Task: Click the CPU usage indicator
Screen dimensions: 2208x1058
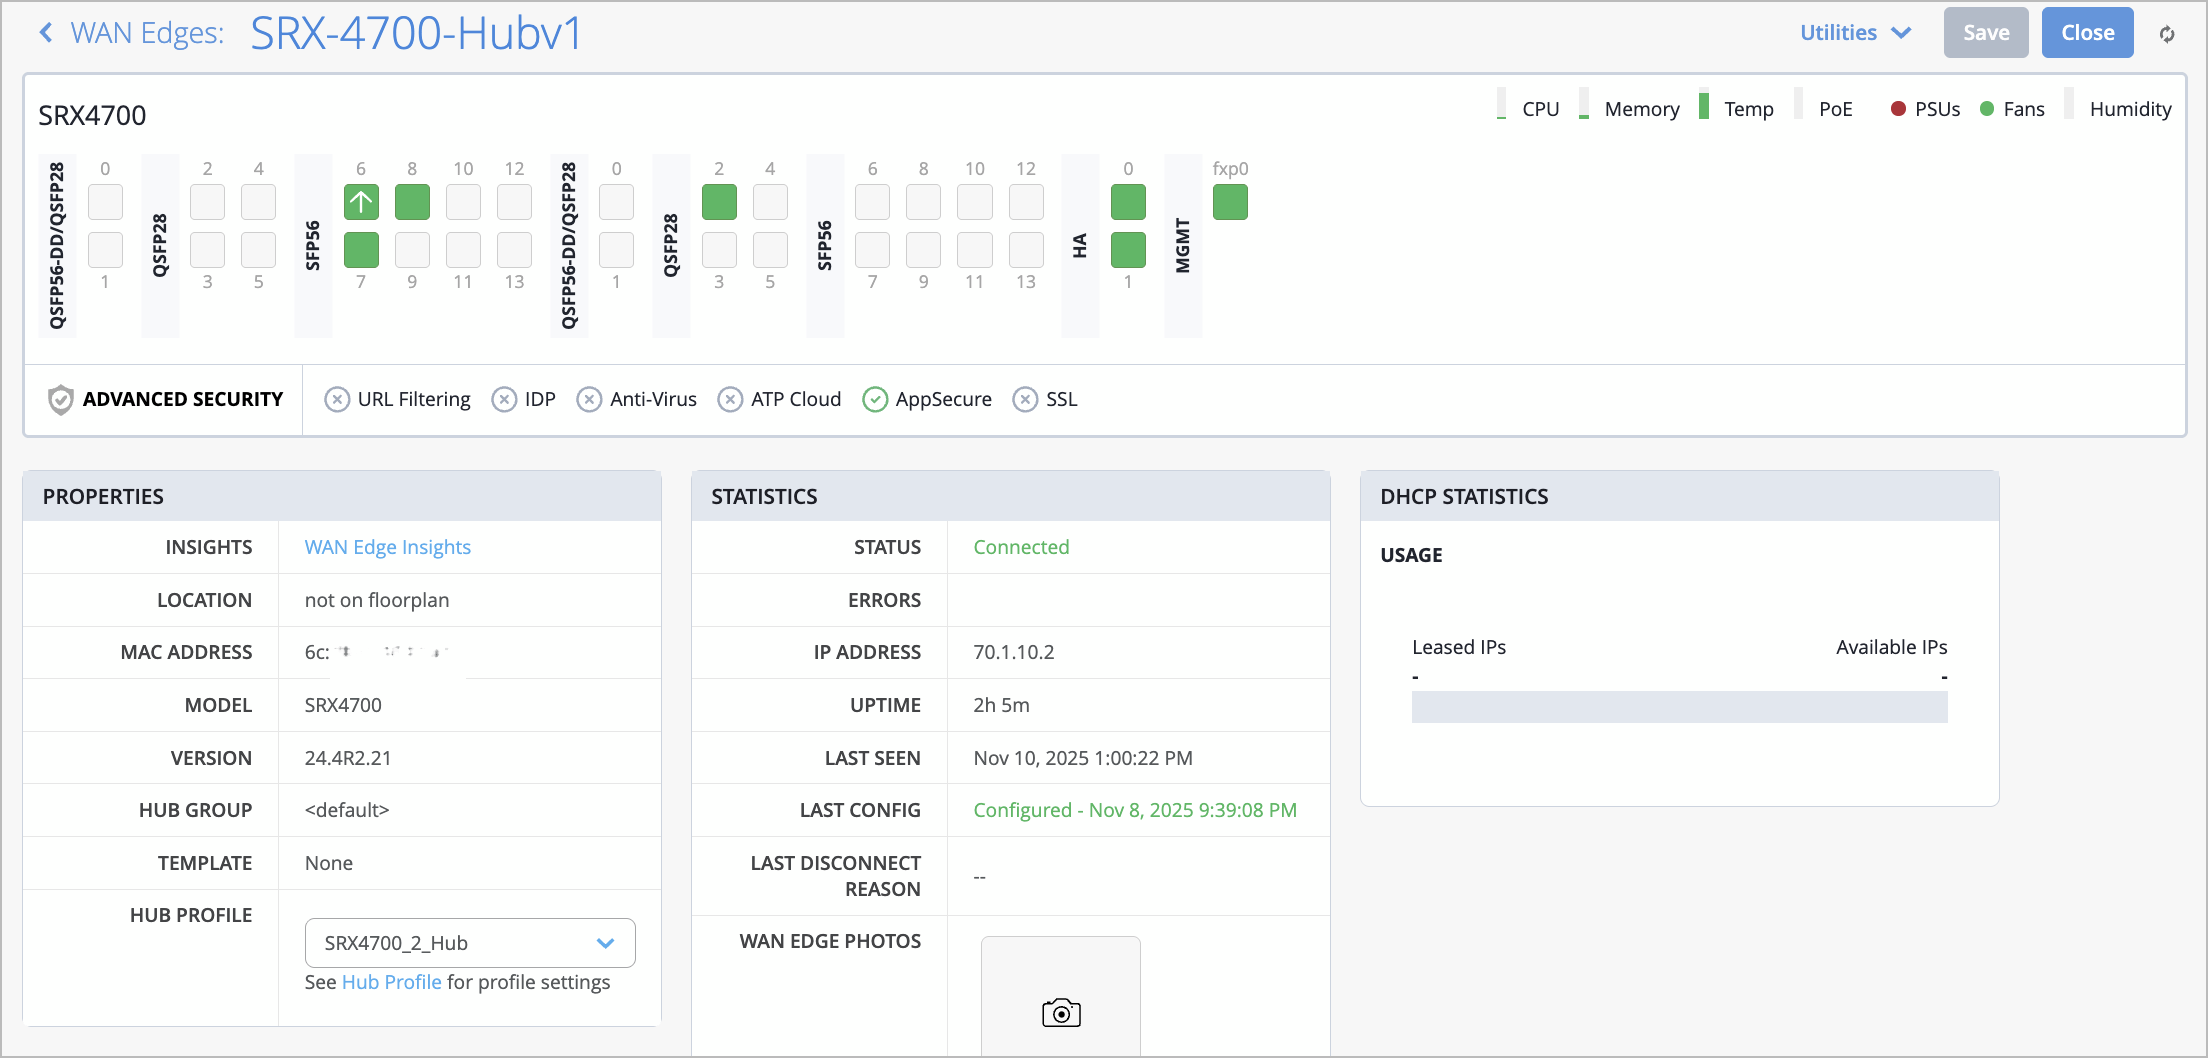Action: point(1501,105)
